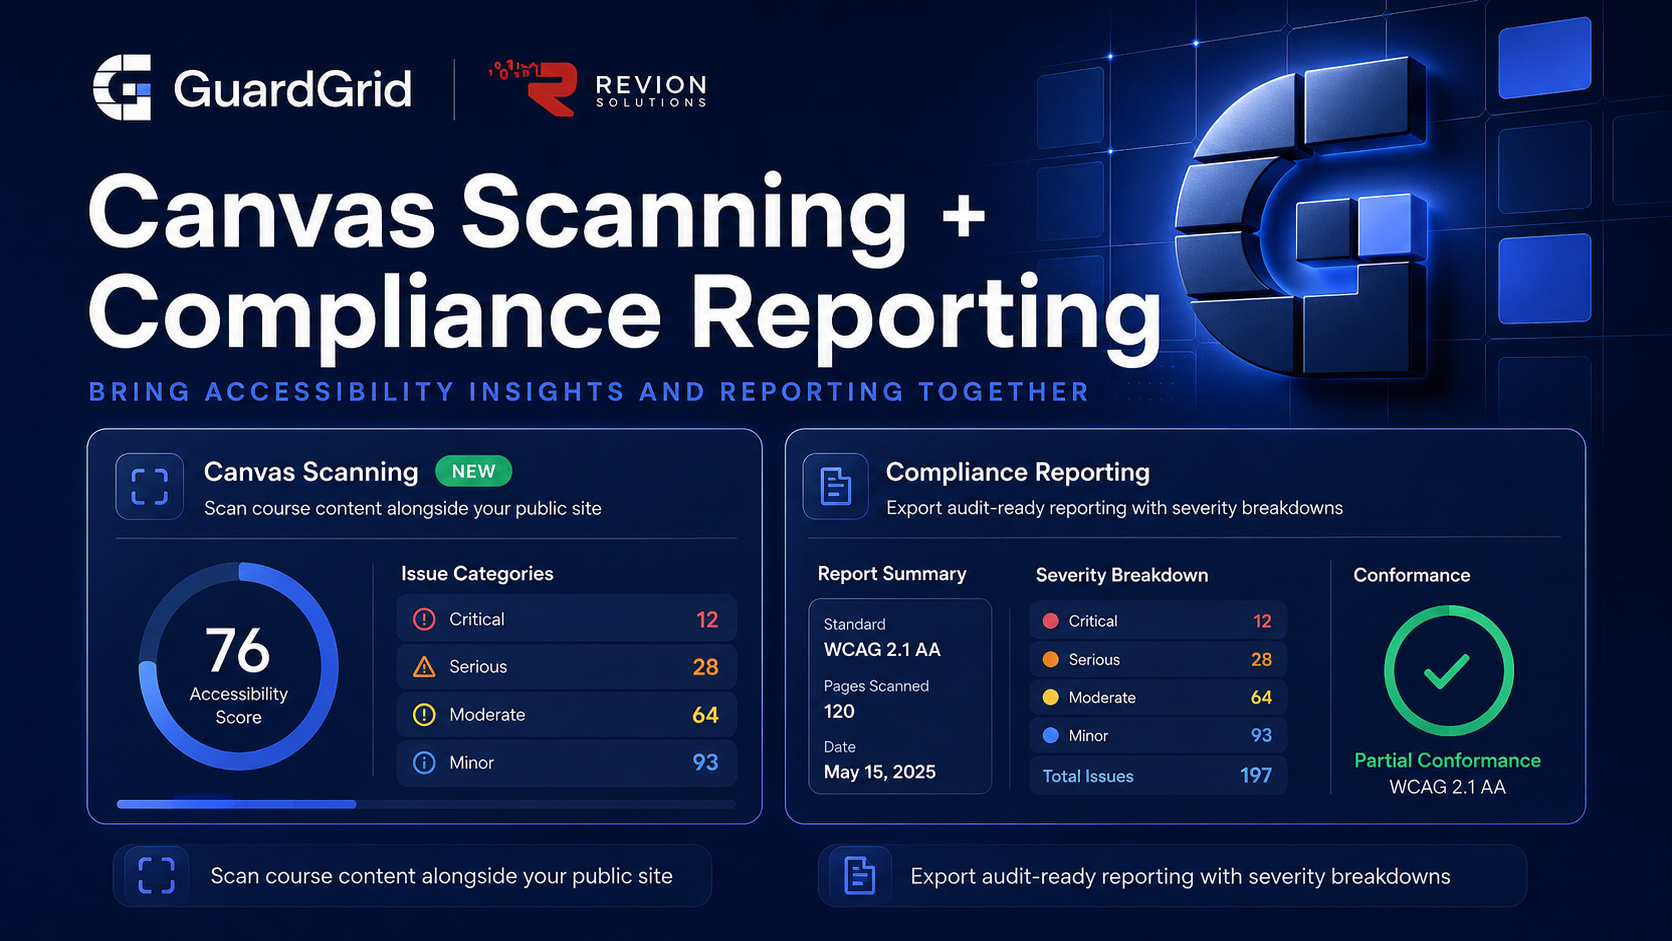Click the bottom Export audit-ready reporting caption text
This screenshot has height=941, width=1672.
tap(1180, 877)
